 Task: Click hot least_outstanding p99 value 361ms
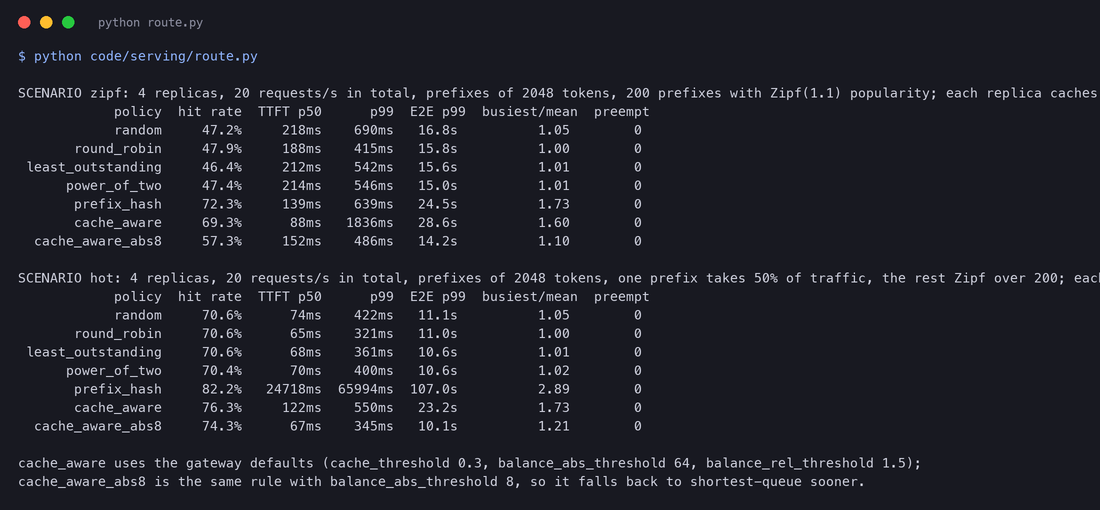coord(374,352)
